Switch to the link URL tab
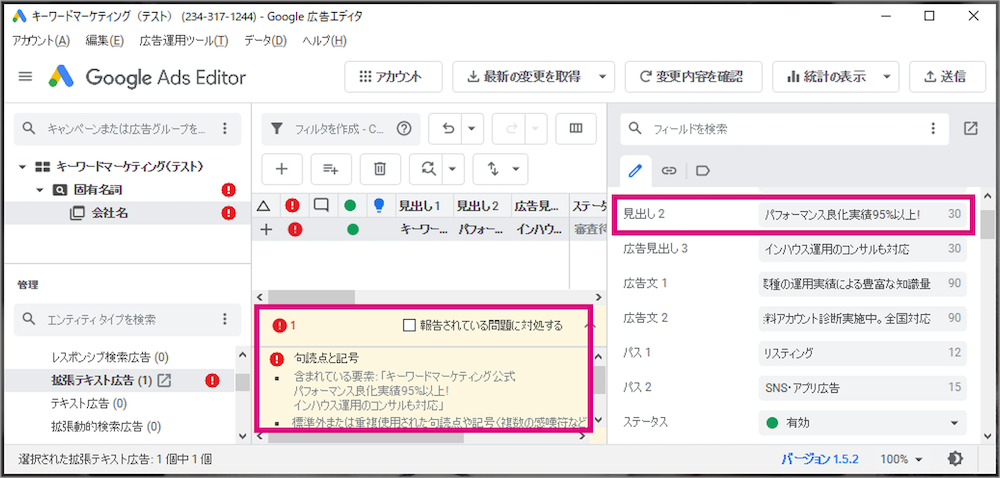 668,170
